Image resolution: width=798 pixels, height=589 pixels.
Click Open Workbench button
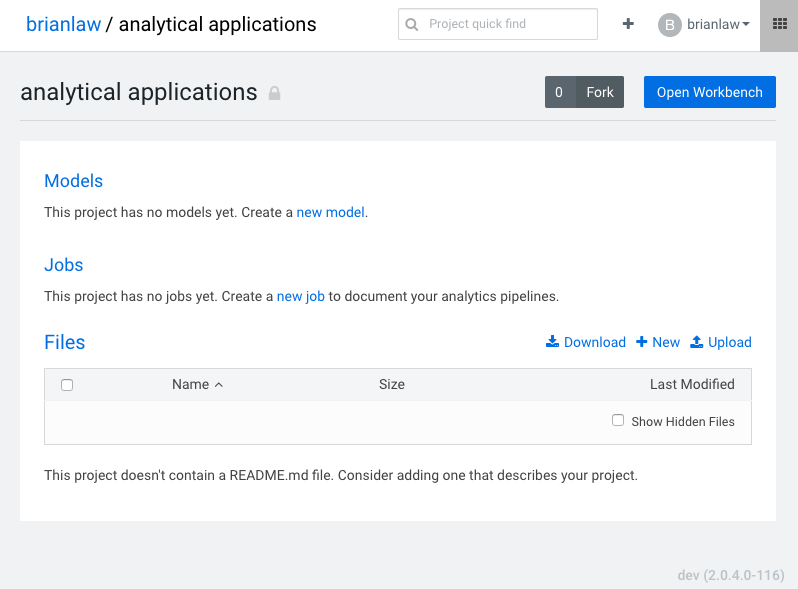(709, 92)
